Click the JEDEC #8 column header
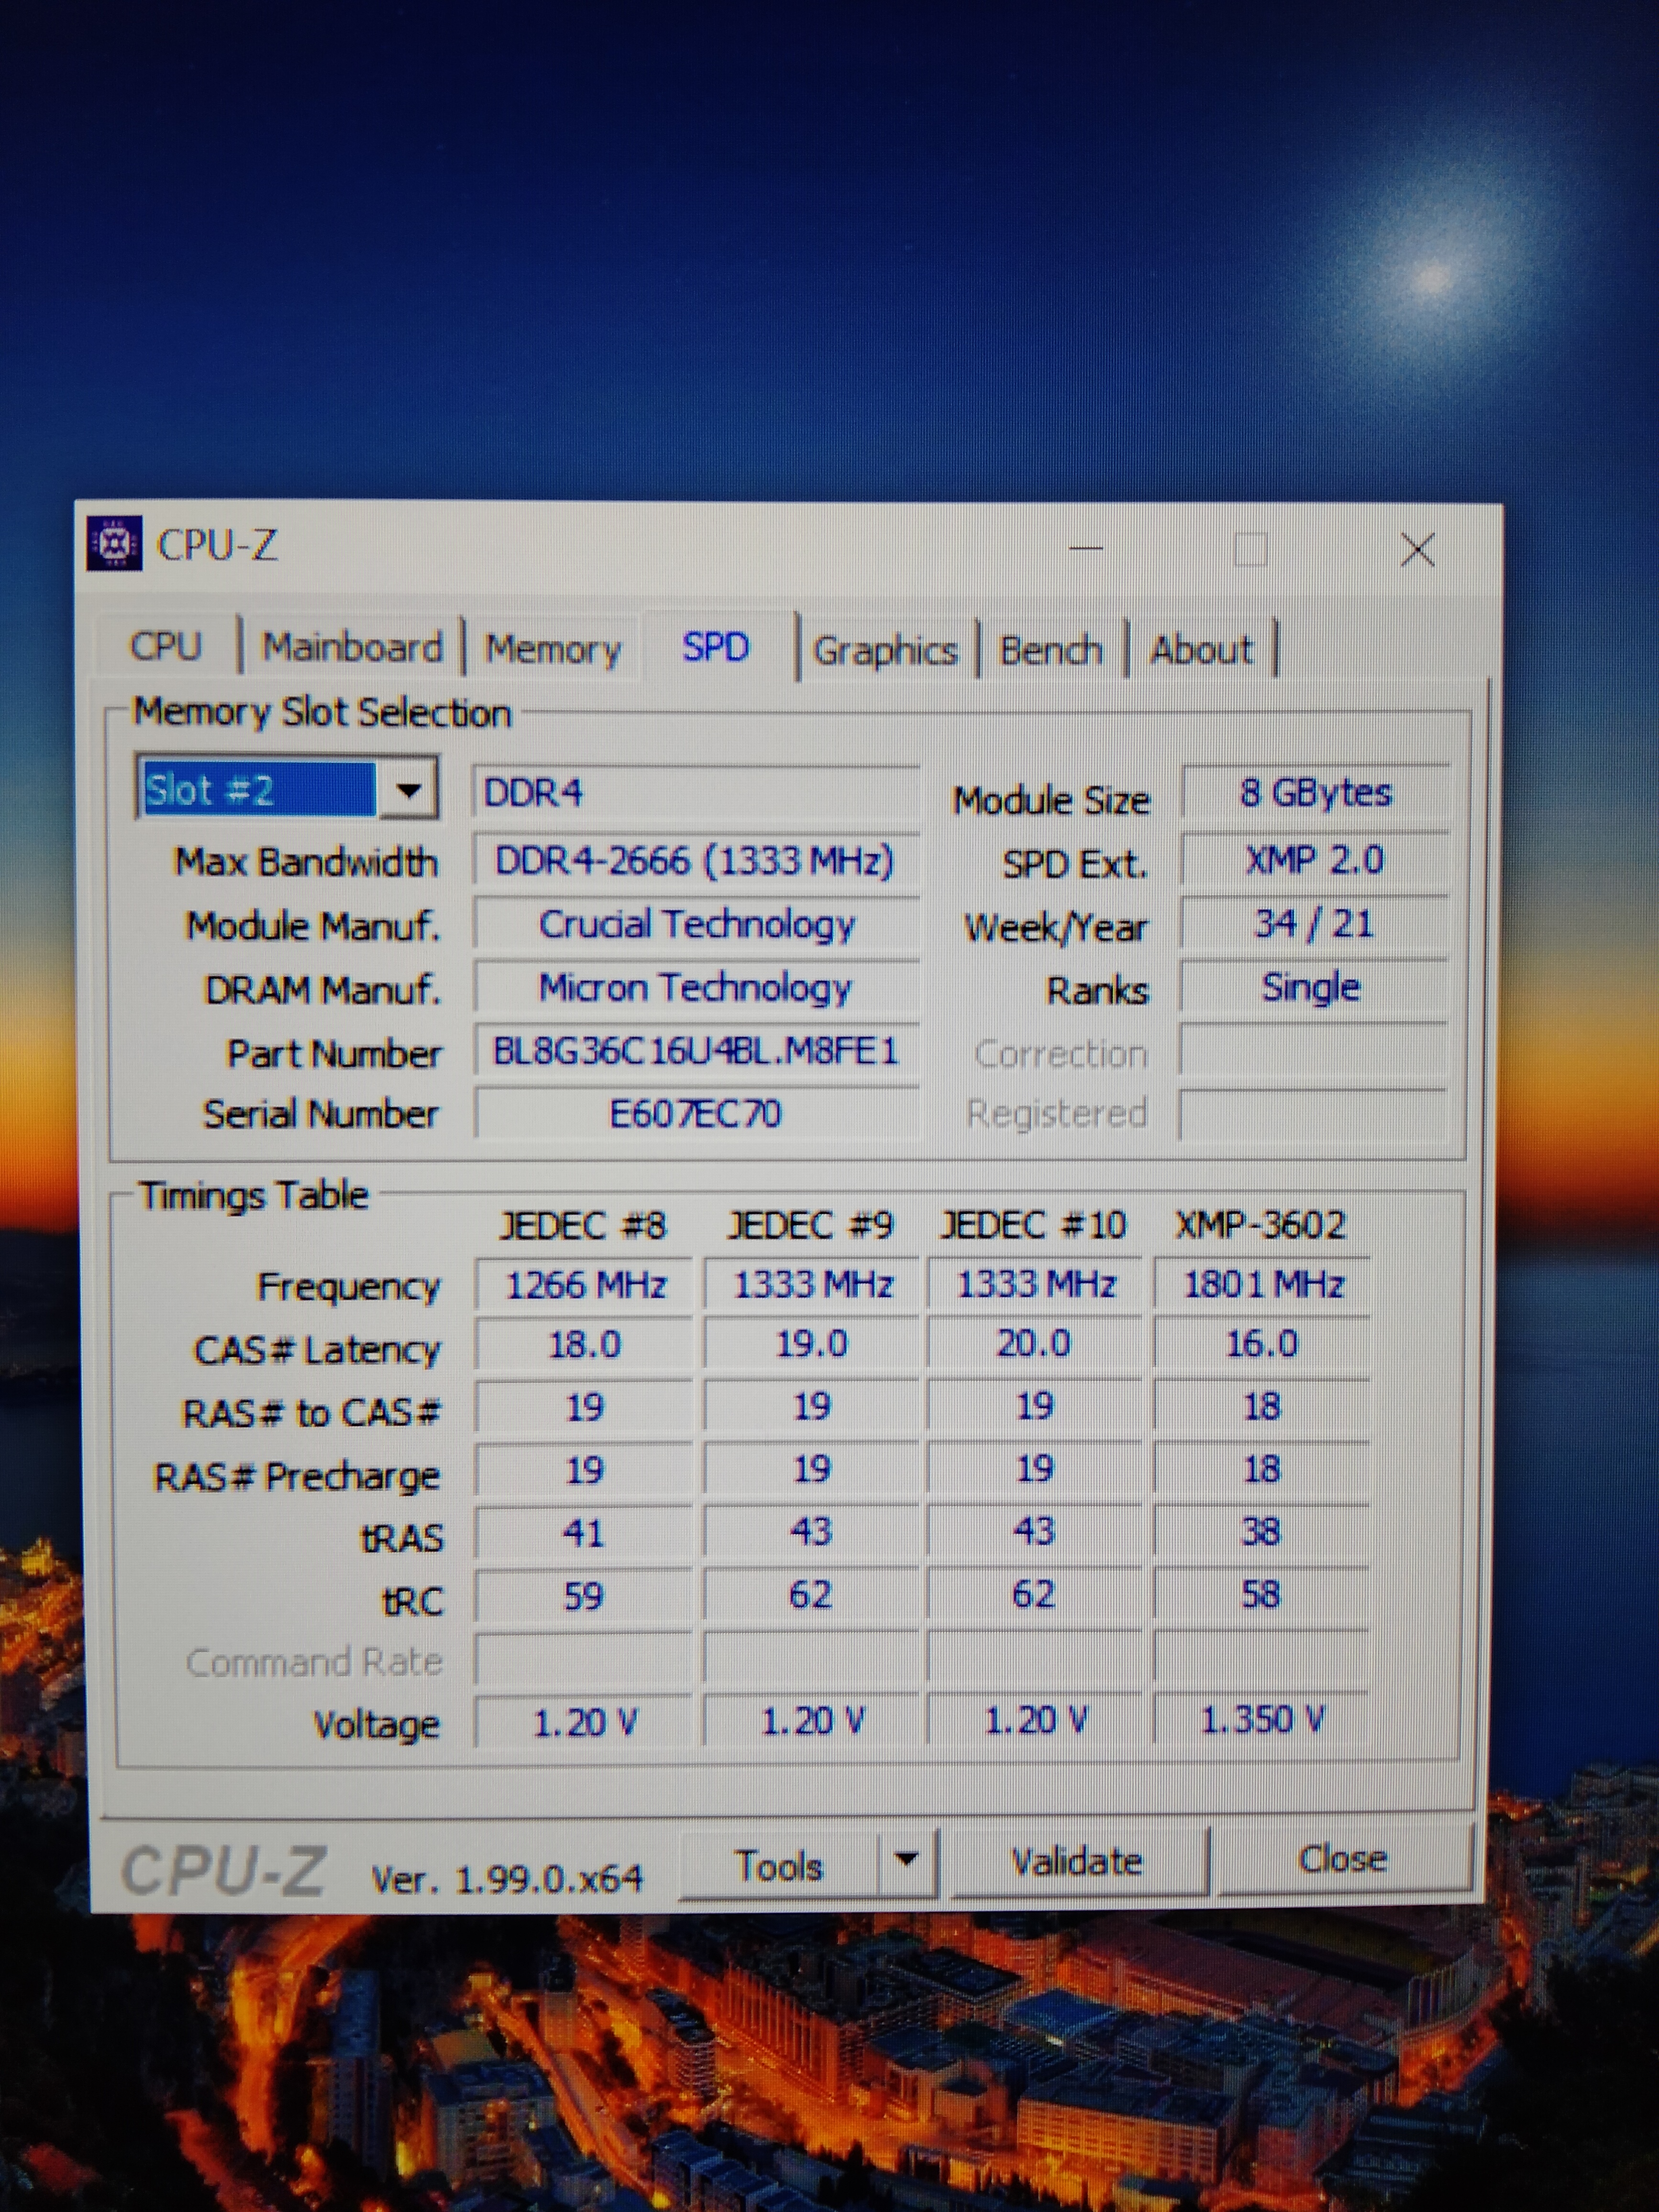The image size is (1659, 2212). pyautogui.click(x=582, y=1225)
